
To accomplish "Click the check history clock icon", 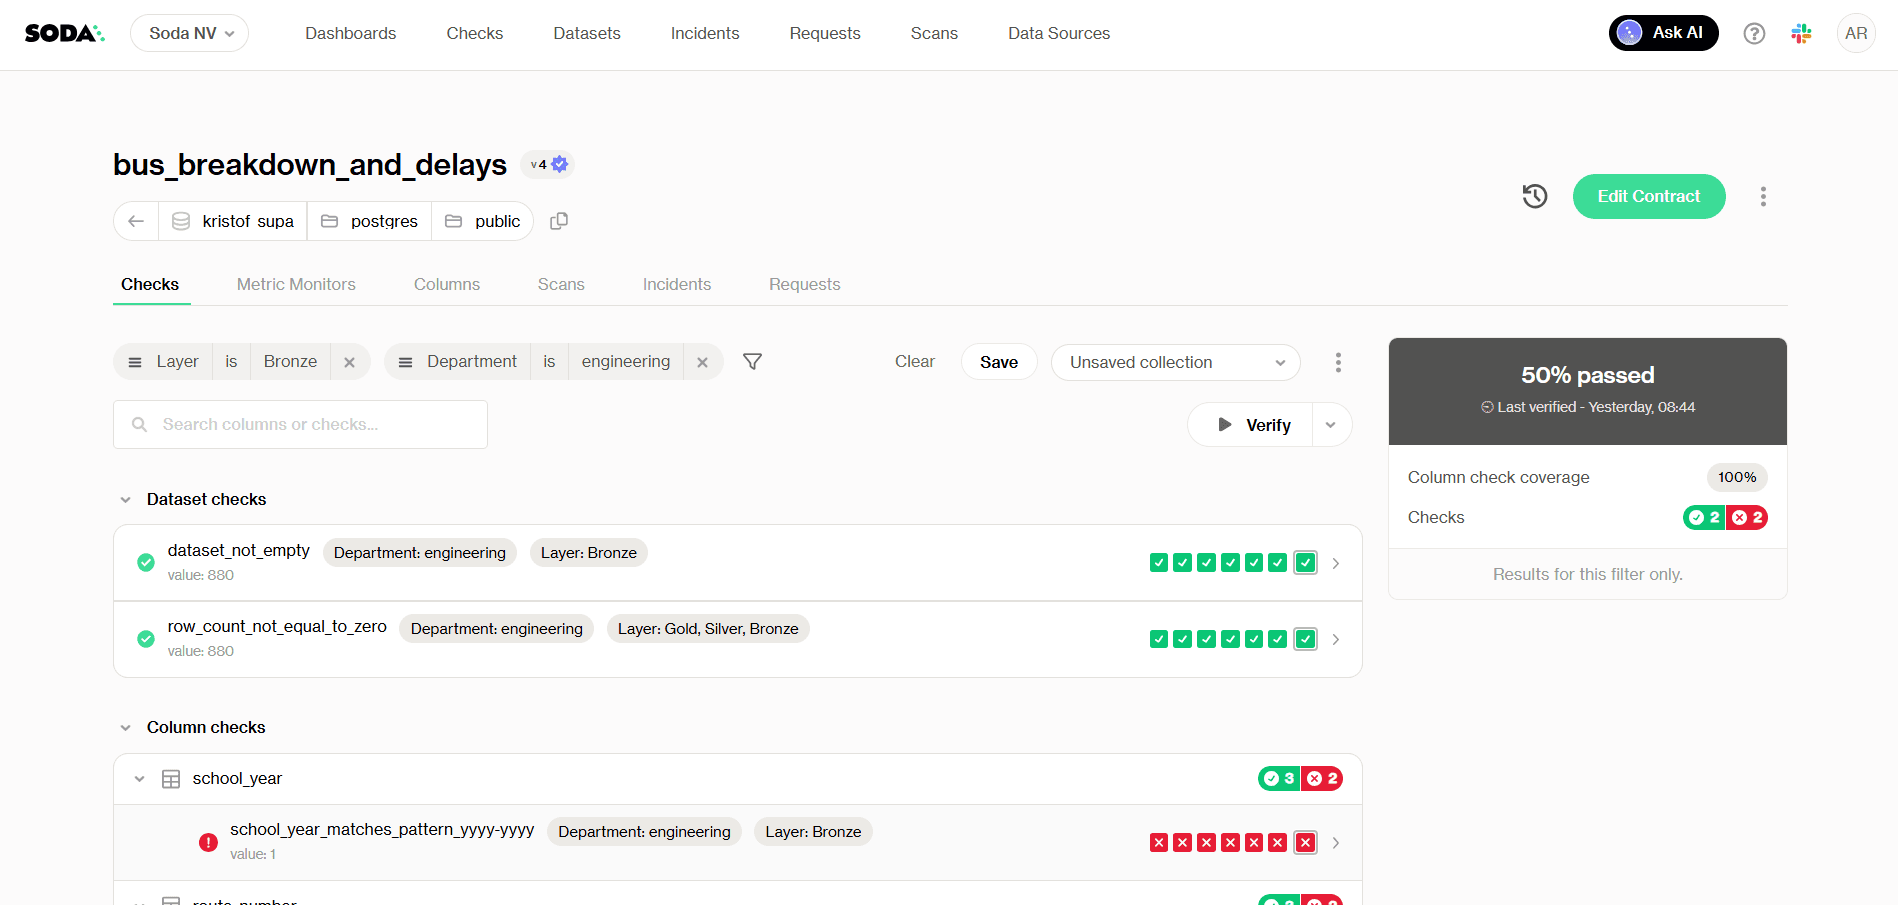I will click(1535, 196).
